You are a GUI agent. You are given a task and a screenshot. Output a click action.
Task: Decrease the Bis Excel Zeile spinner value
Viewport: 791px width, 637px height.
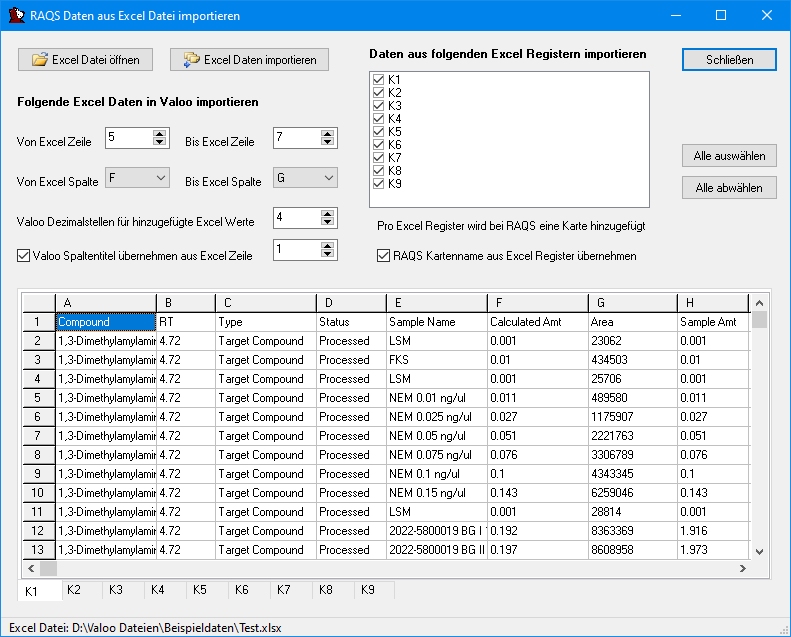click(329, 143)
